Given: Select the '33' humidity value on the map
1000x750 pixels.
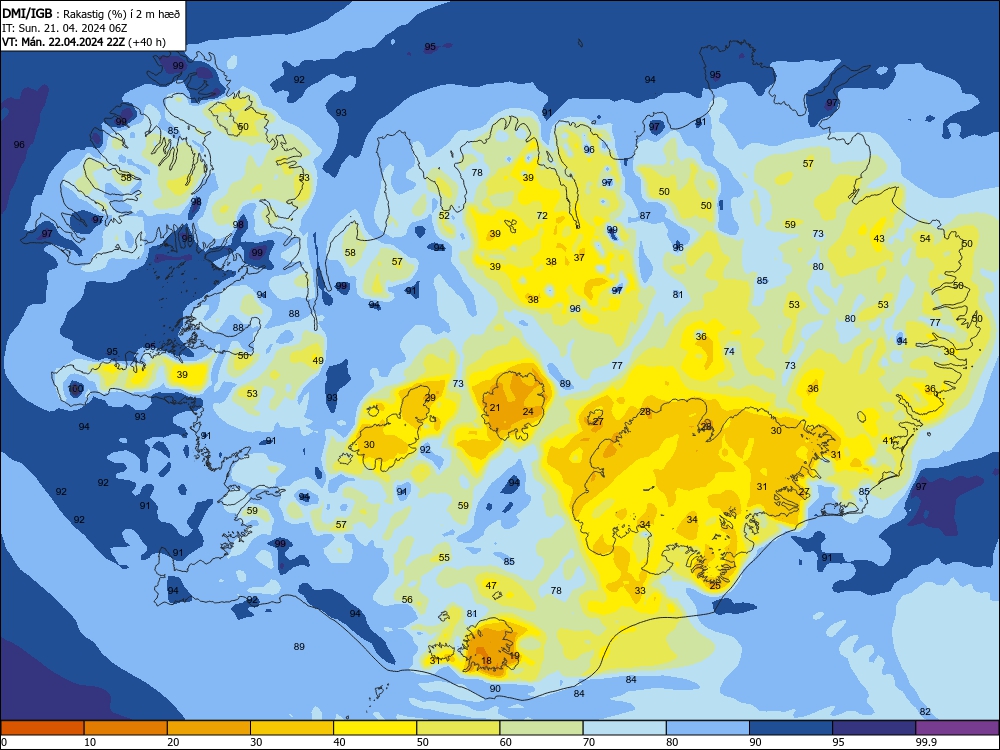Looking at the screenshot, I should [x=640, y=591].
